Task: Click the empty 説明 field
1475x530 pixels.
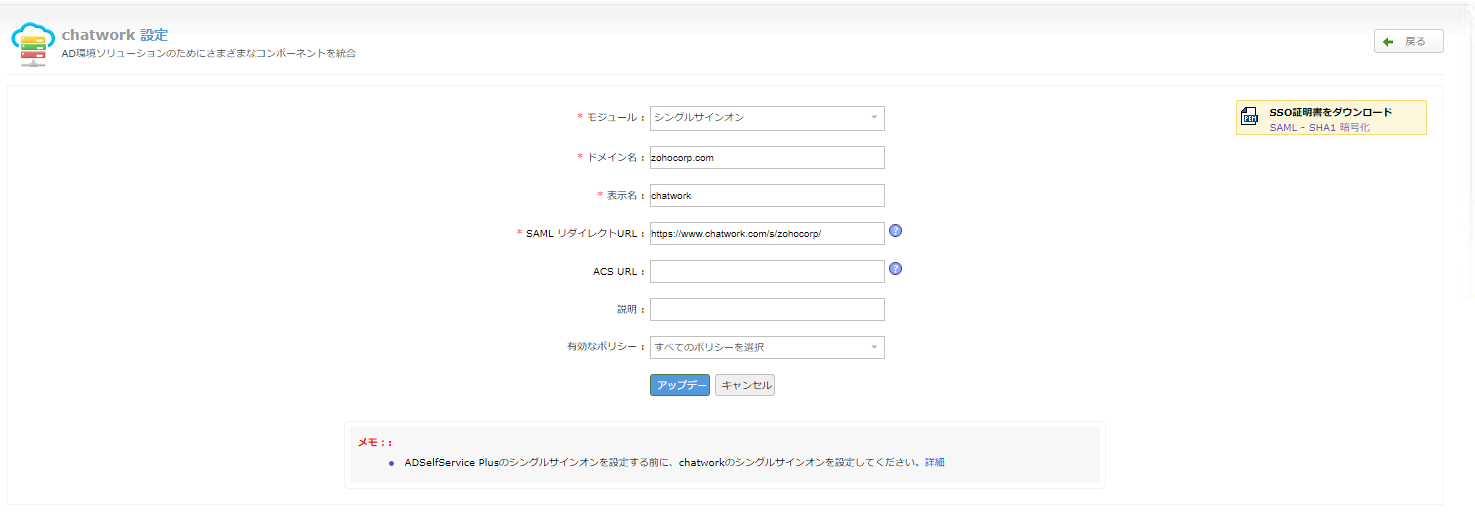Action: [x=767, y=309]
